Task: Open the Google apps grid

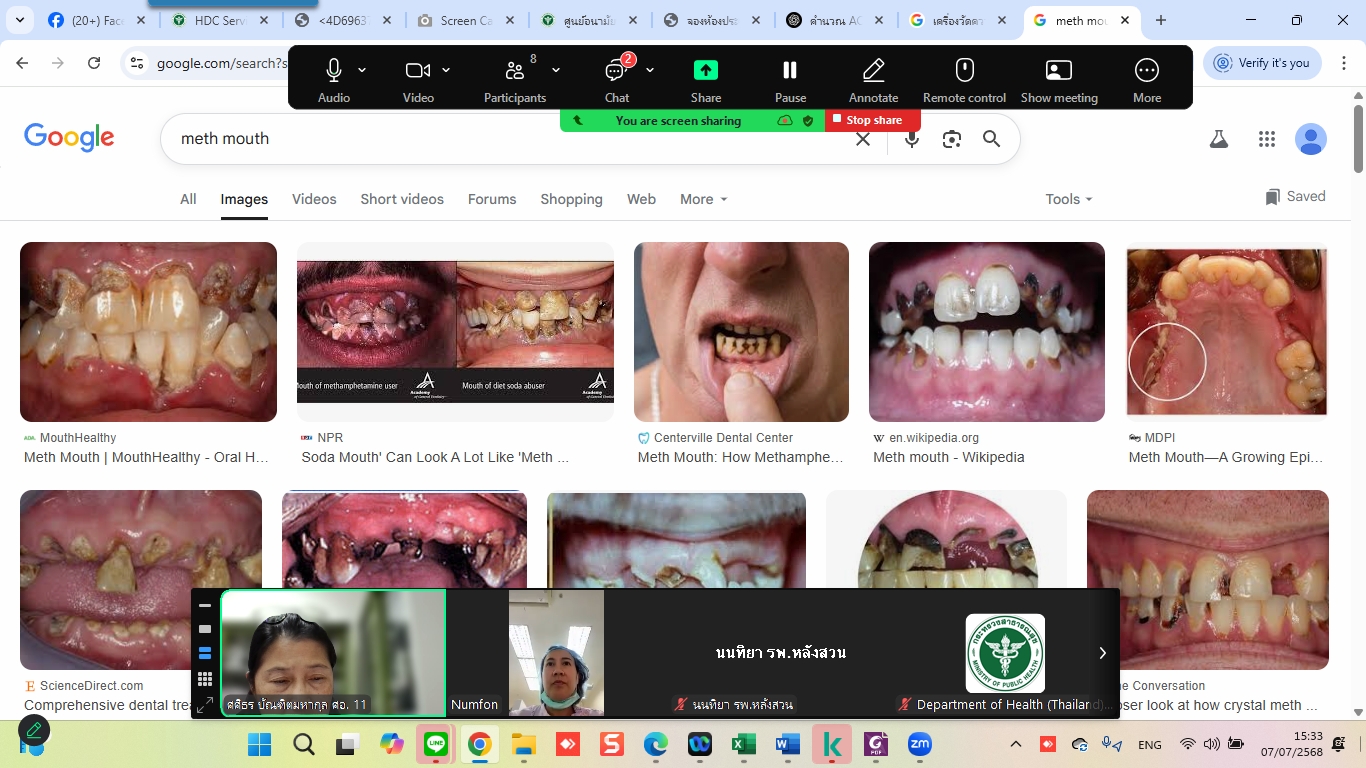Action: click(x=1267, y=139)
